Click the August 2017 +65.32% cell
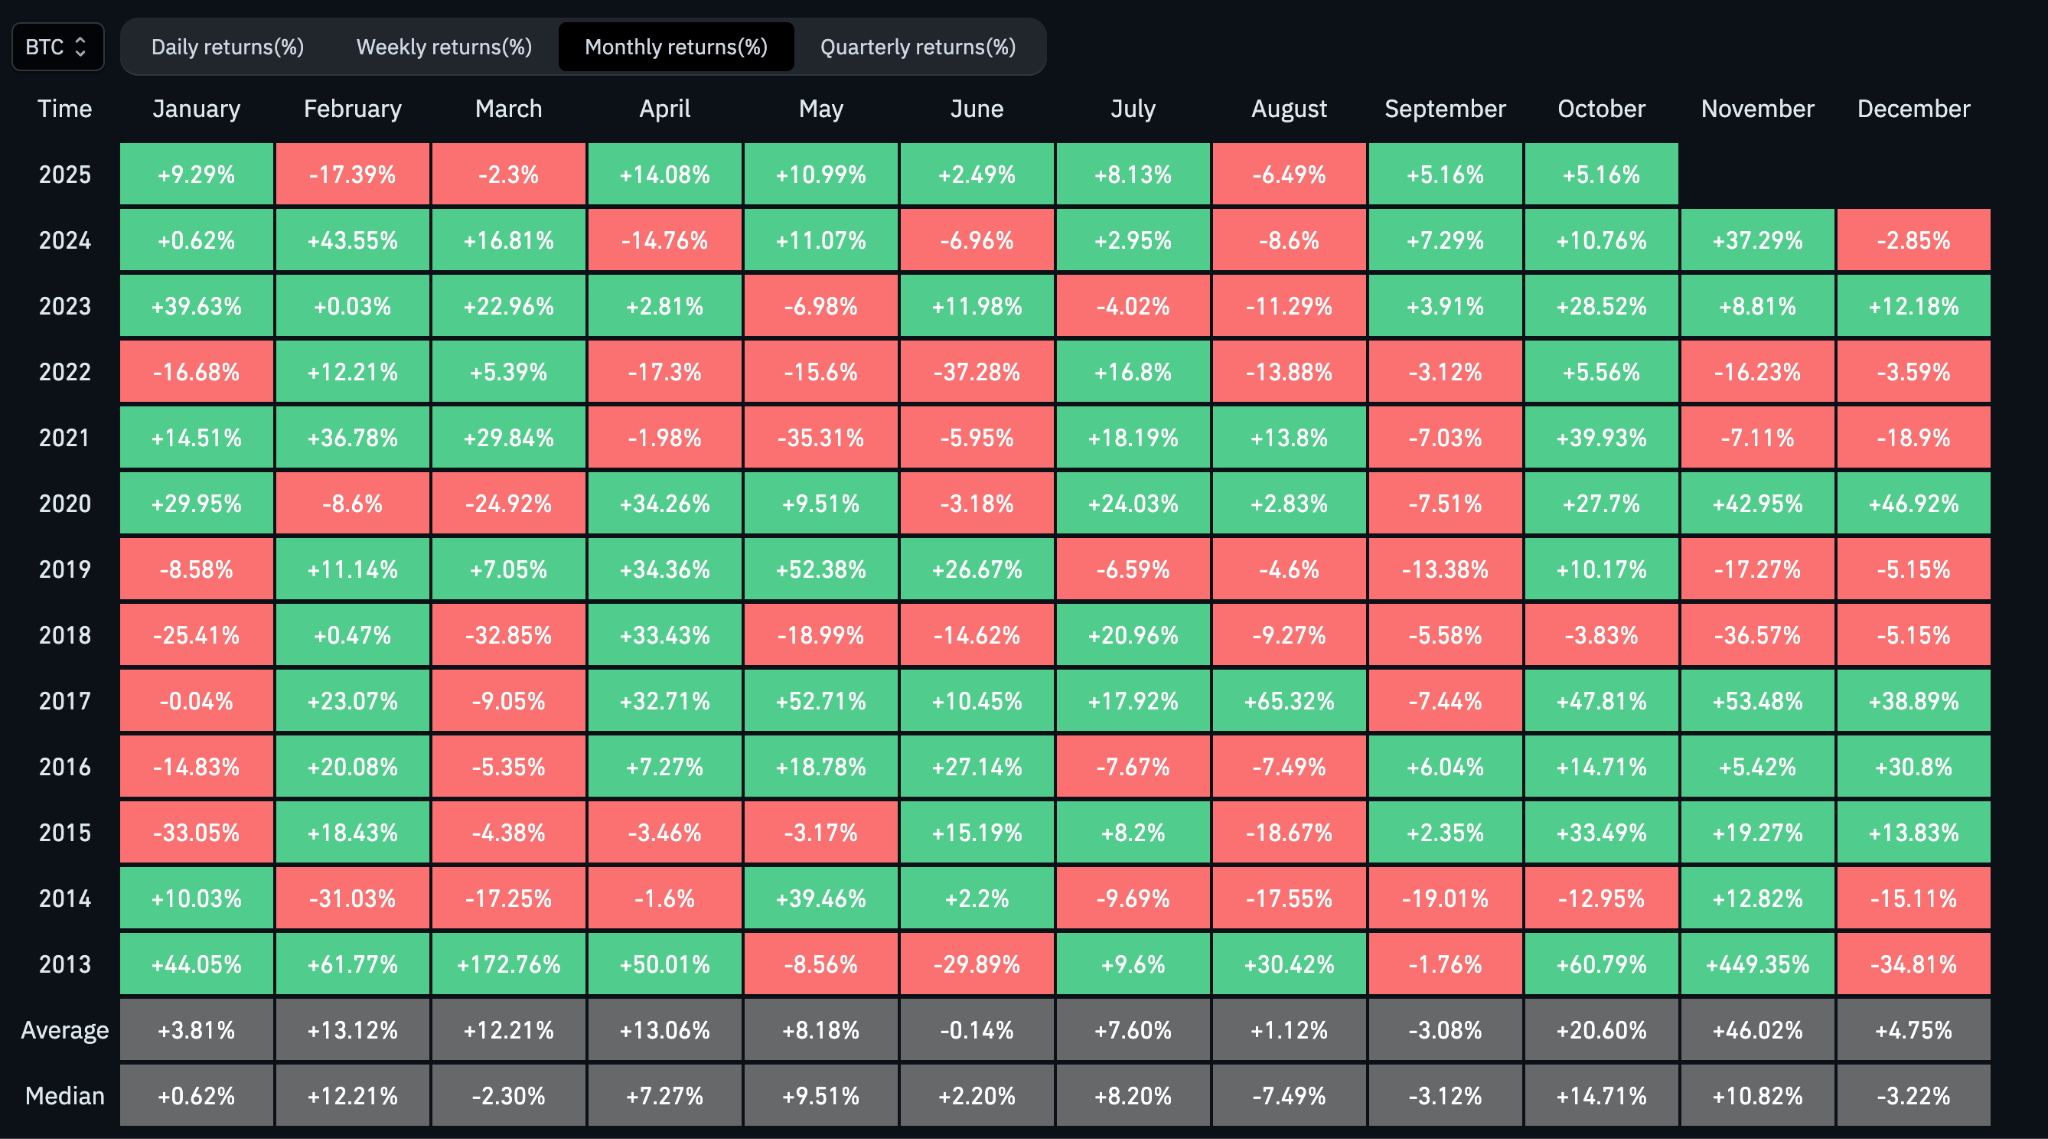This screenshot has width=2048, height=1139. [x=1289, y=701]
